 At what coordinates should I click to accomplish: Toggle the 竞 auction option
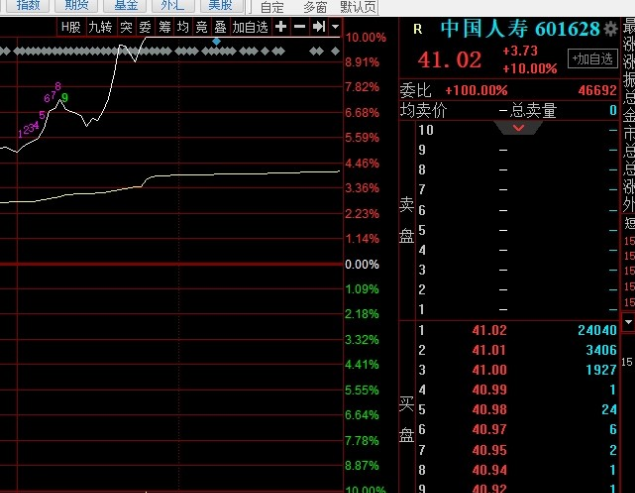click(201, 27)
